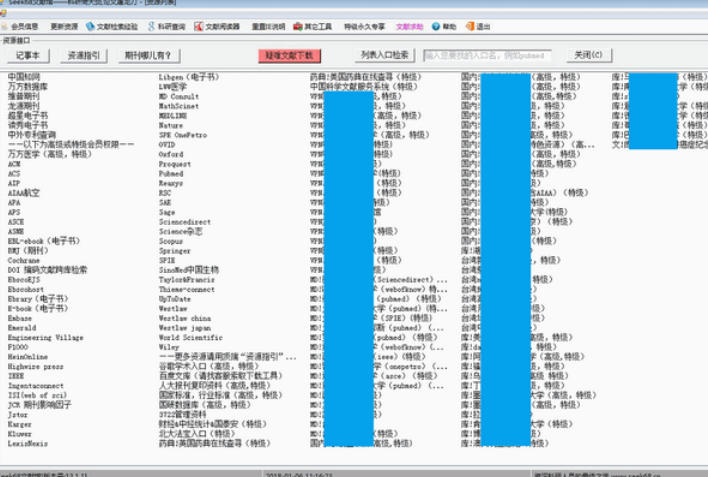Viewport: 708px width, 477px height.
Task: Click the 资源指引 button
Action: 83,55
